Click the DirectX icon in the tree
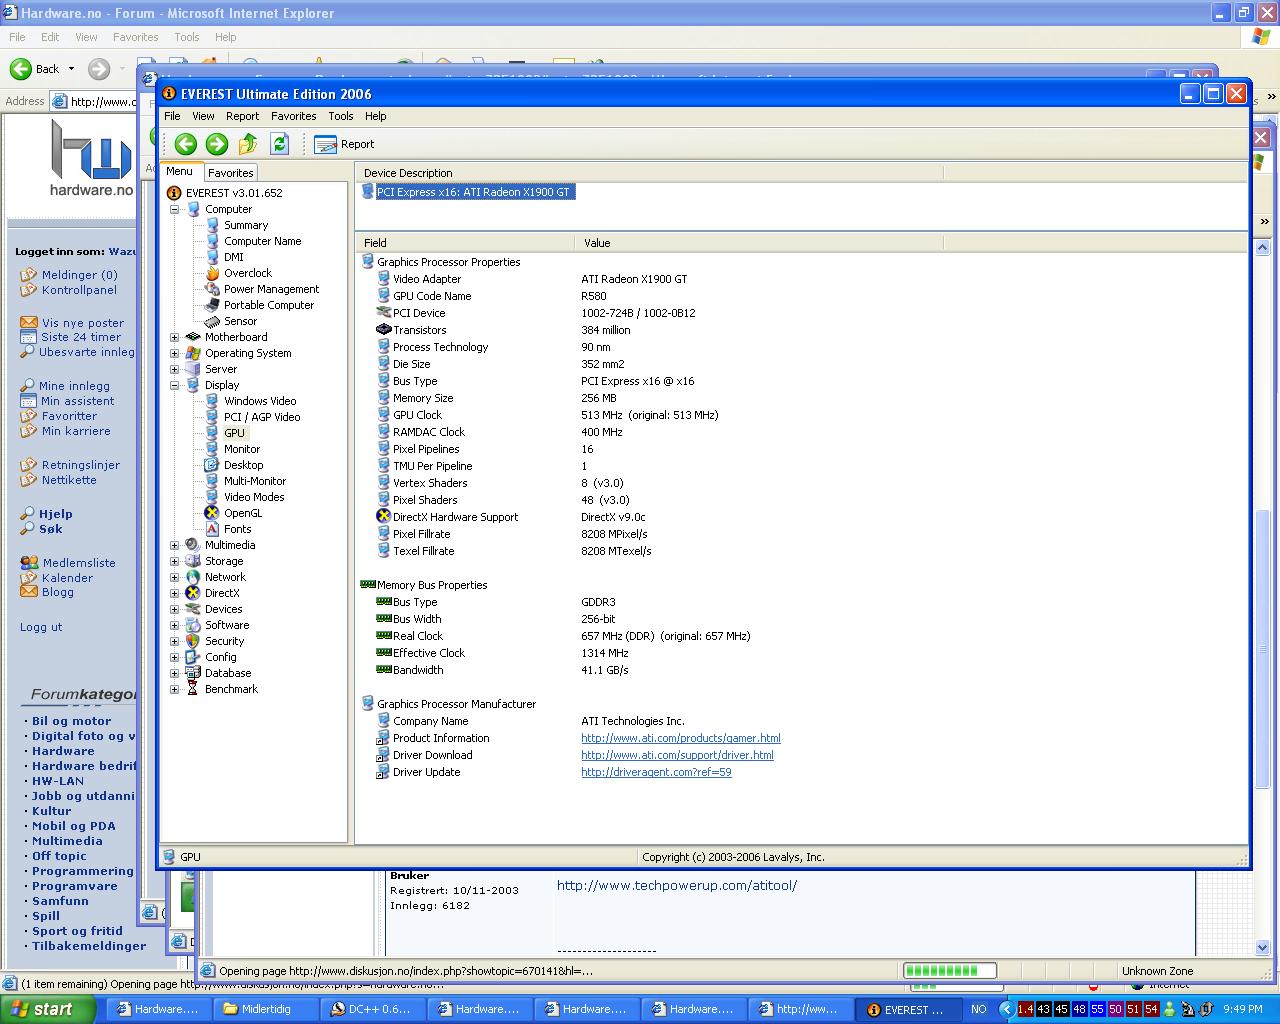Viewport: 1280px width, 1024px height. [193, 593]
